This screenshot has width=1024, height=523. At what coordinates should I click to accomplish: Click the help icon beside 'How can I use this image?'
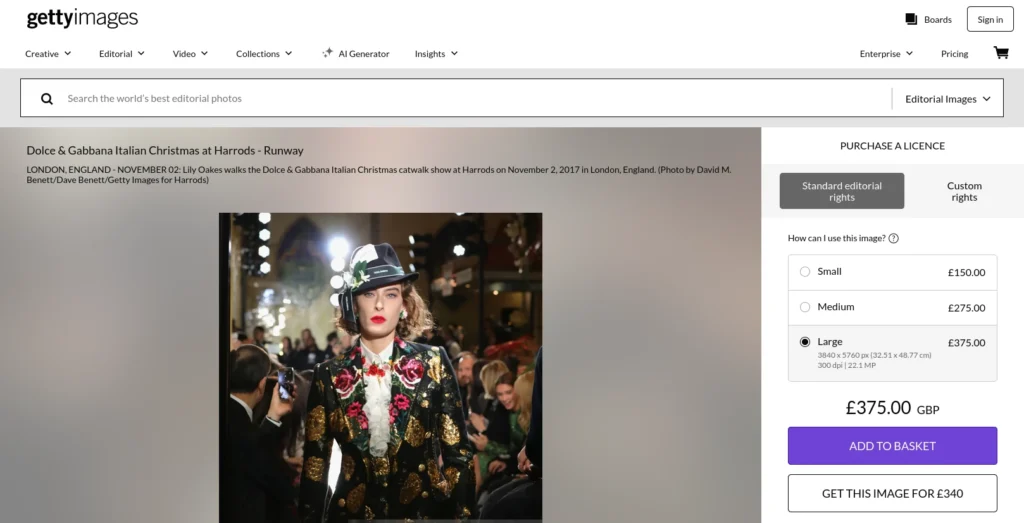893,238
